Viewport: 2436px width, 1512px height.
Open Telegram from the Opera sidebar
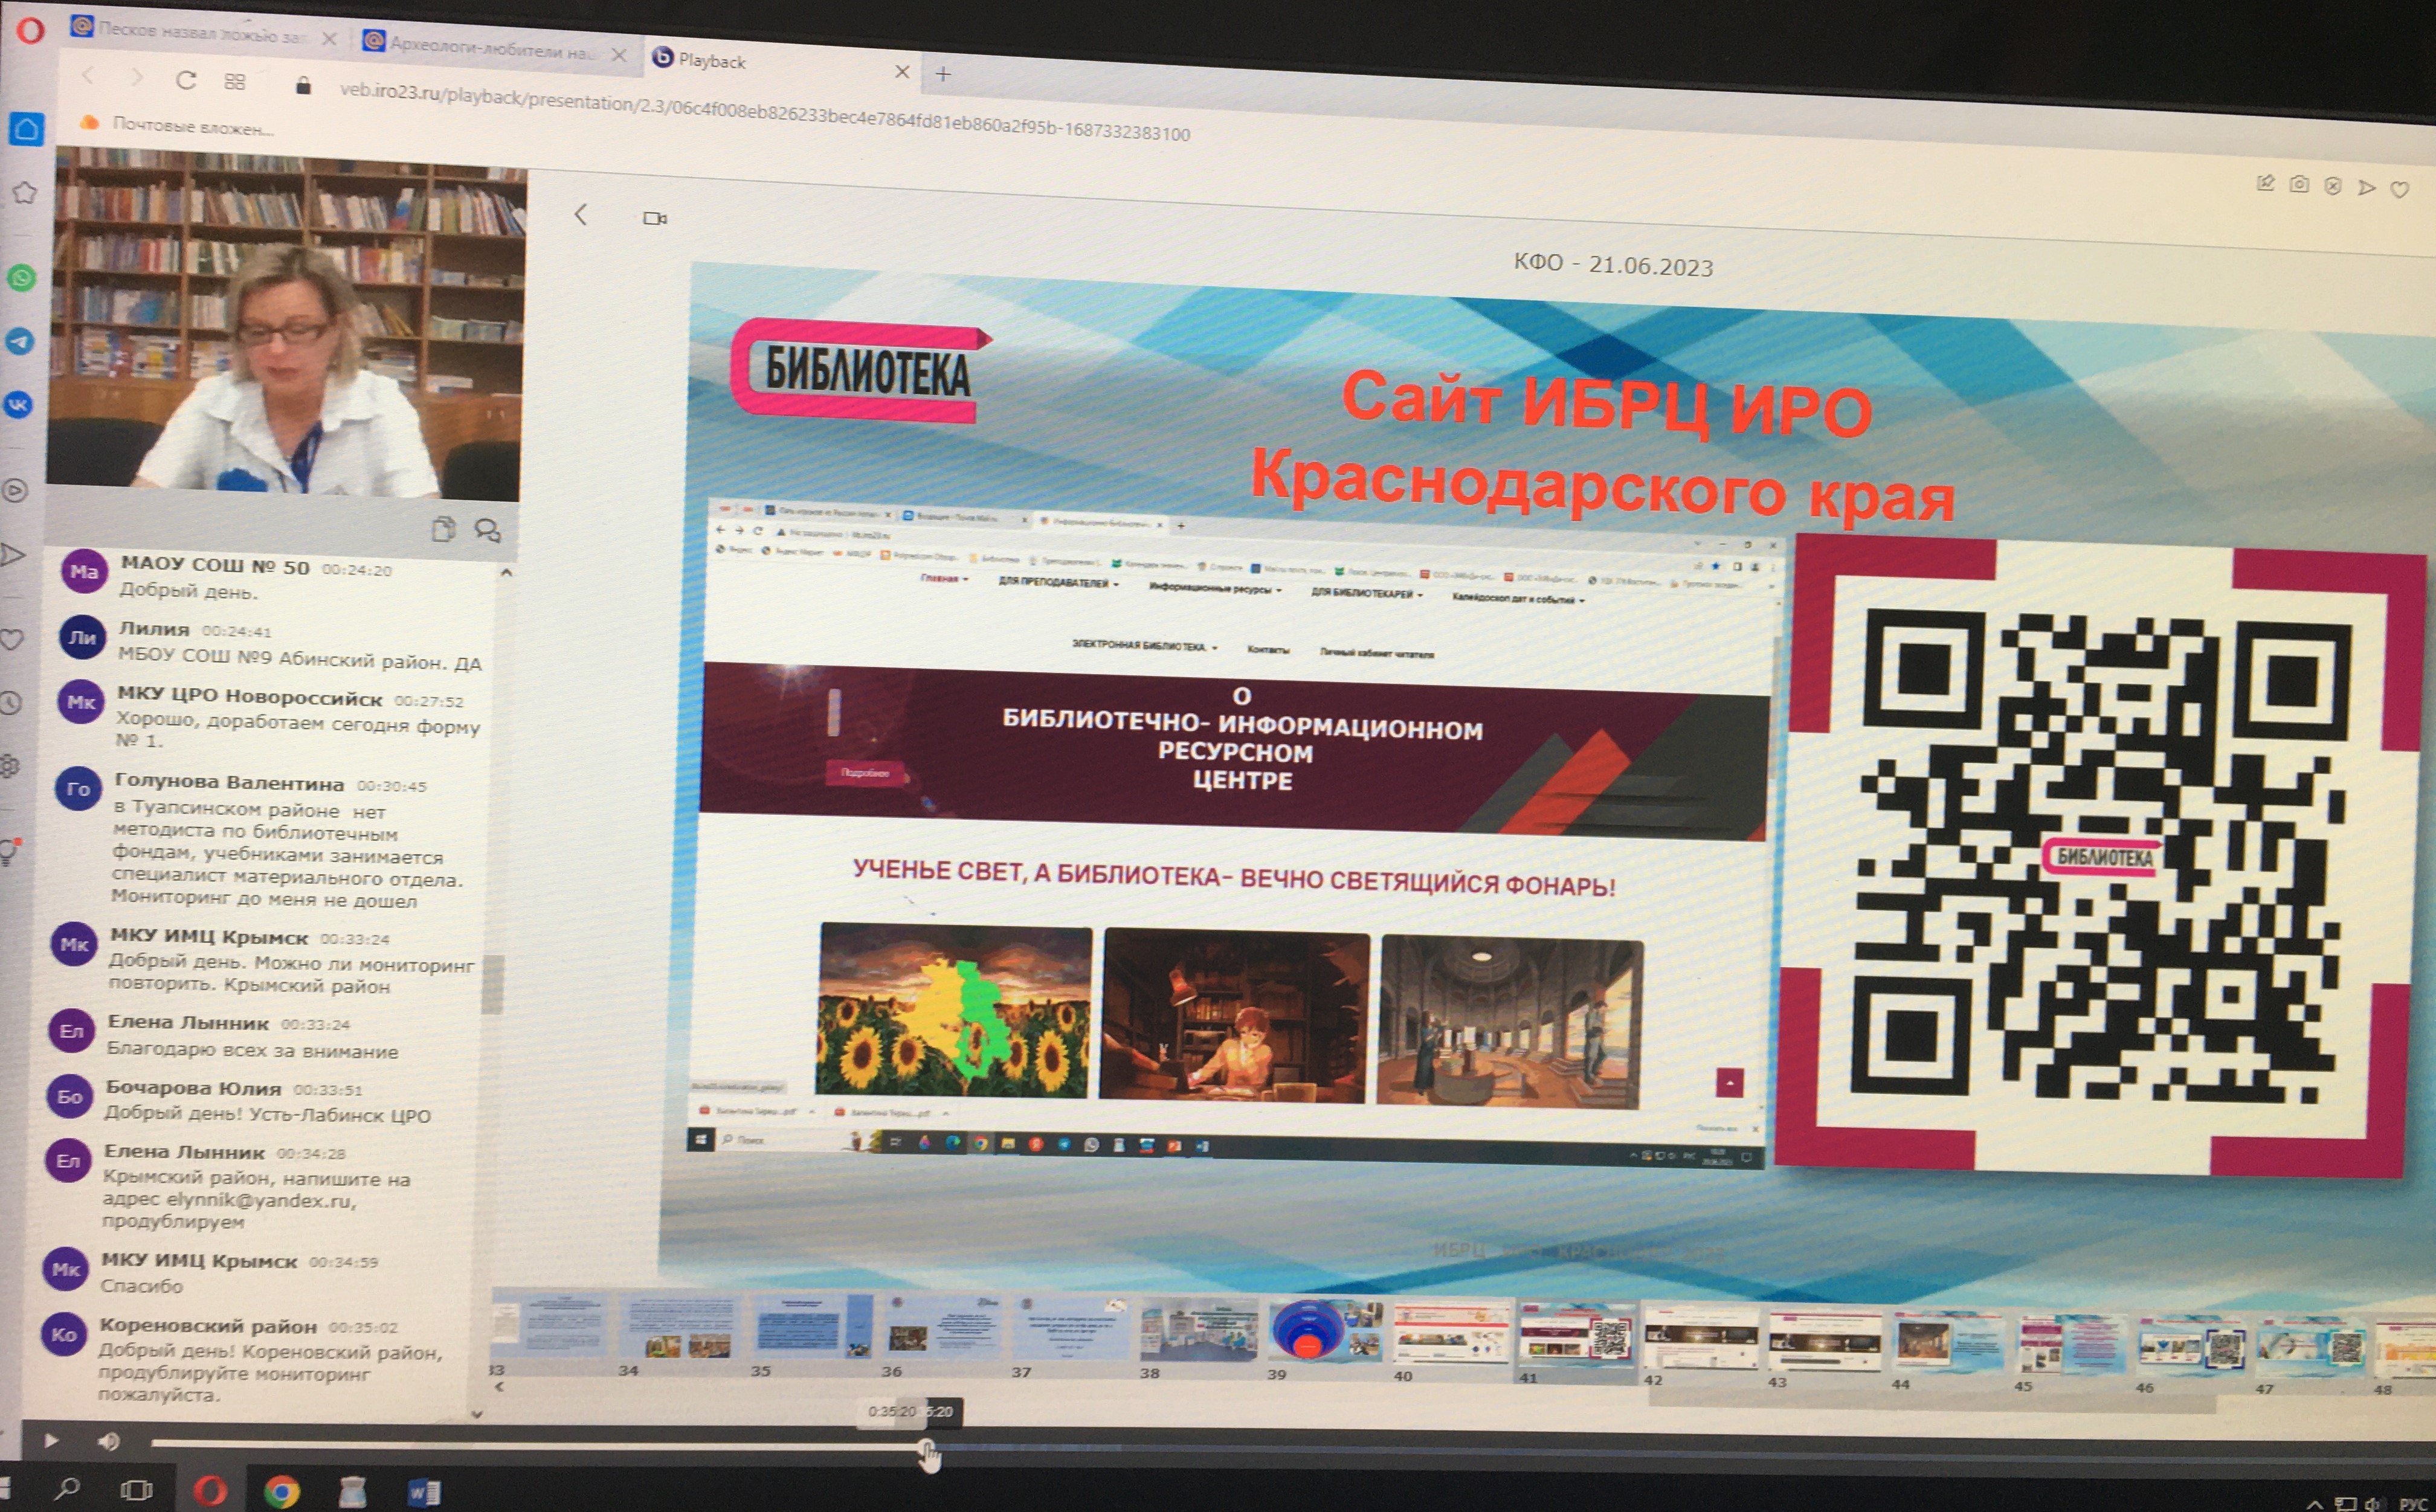pyautogui.click(x=20, y=341)
